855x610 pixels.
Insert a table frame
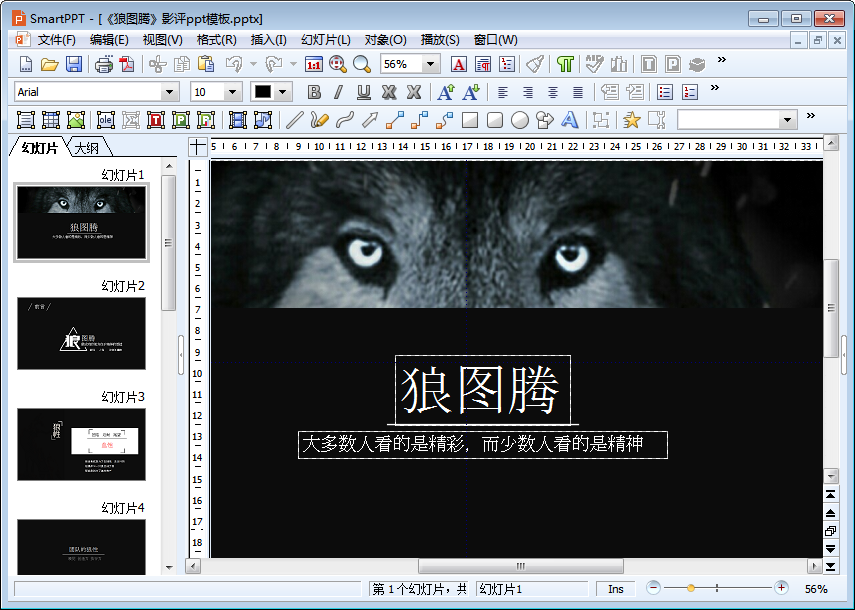(x=51, y=120)
